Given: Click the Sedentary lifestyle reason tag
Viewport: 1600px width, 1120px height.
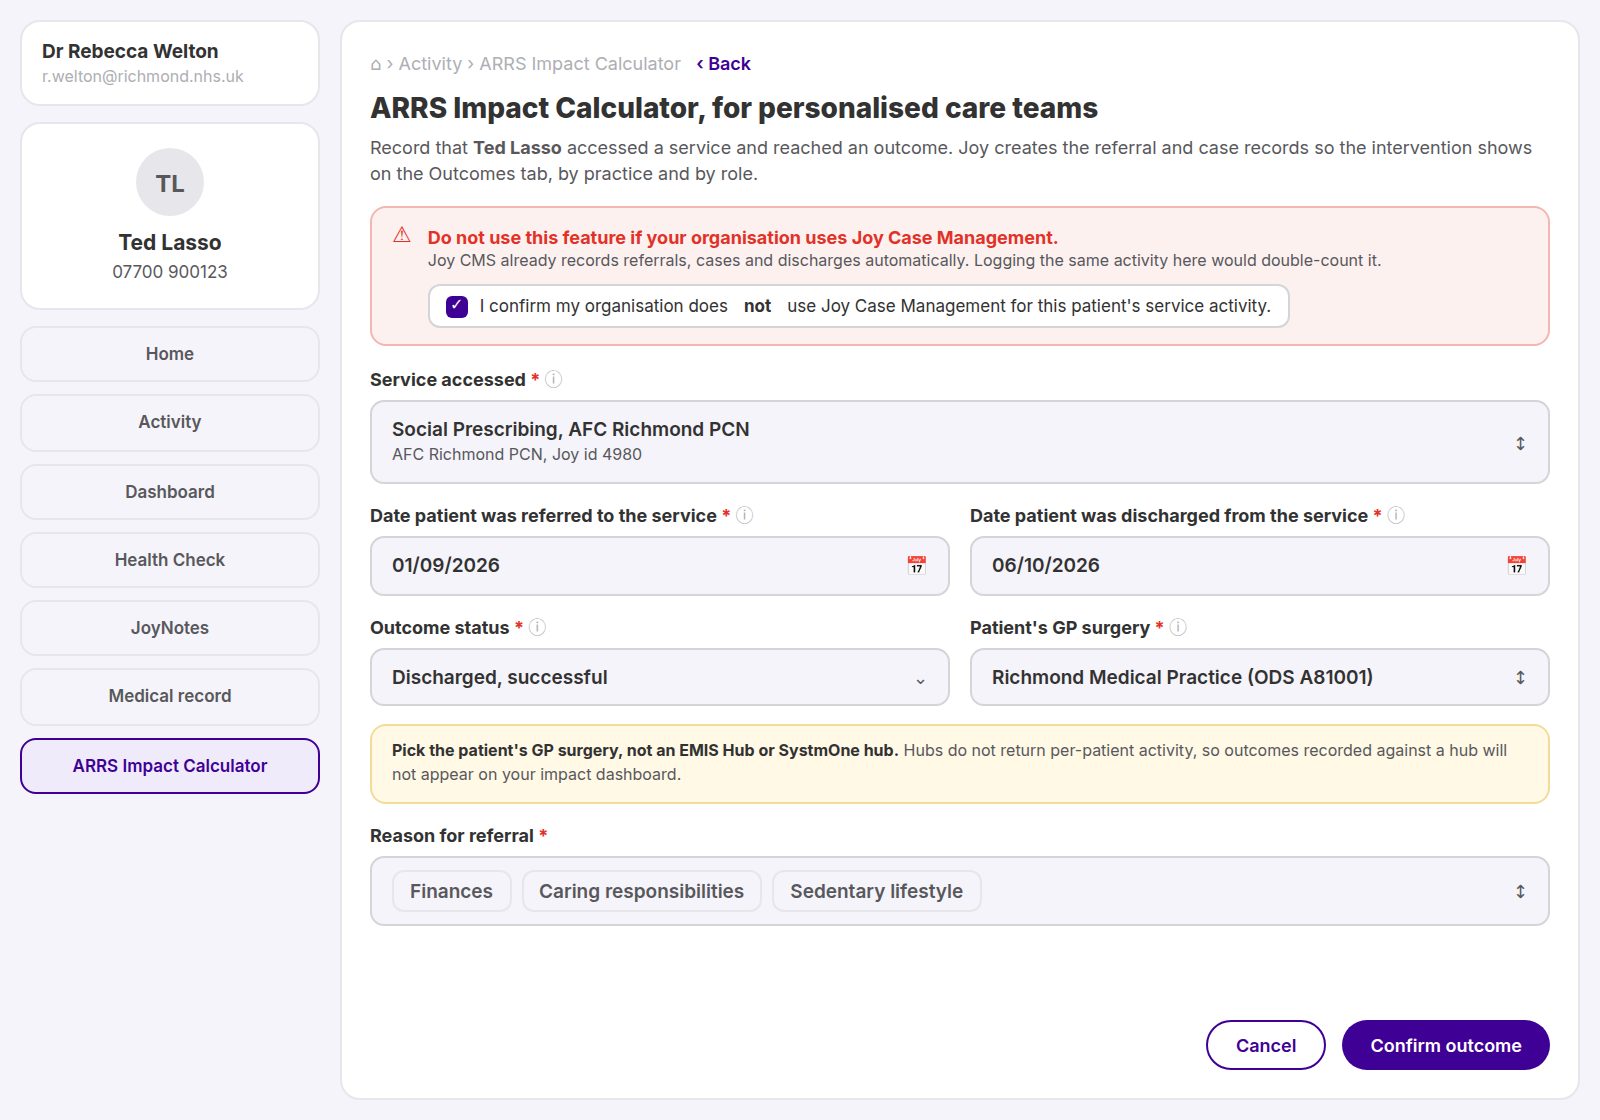Looking at the screenshot, I should click(x=876, y=891).
